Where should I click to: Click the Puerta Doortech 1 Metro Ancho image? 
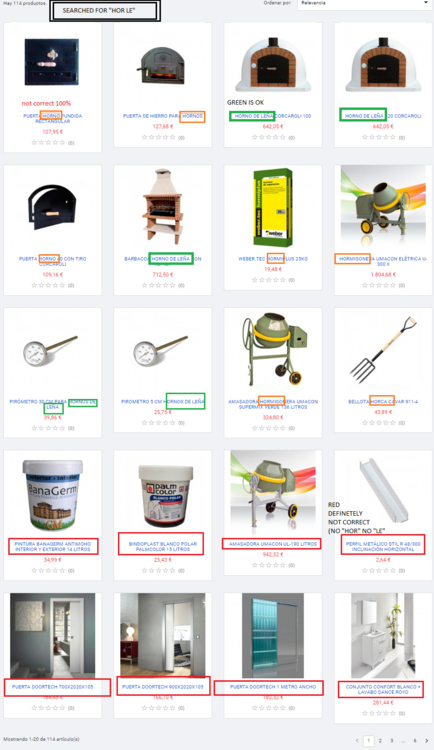click(x=273, y=636)
